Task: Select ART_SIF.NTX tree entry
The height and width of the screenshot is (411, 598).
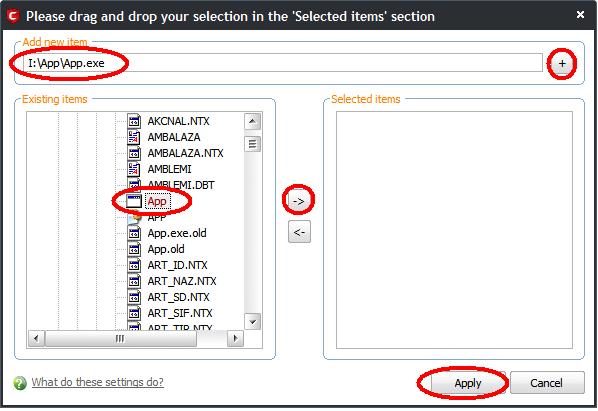Action: (180, 313)
